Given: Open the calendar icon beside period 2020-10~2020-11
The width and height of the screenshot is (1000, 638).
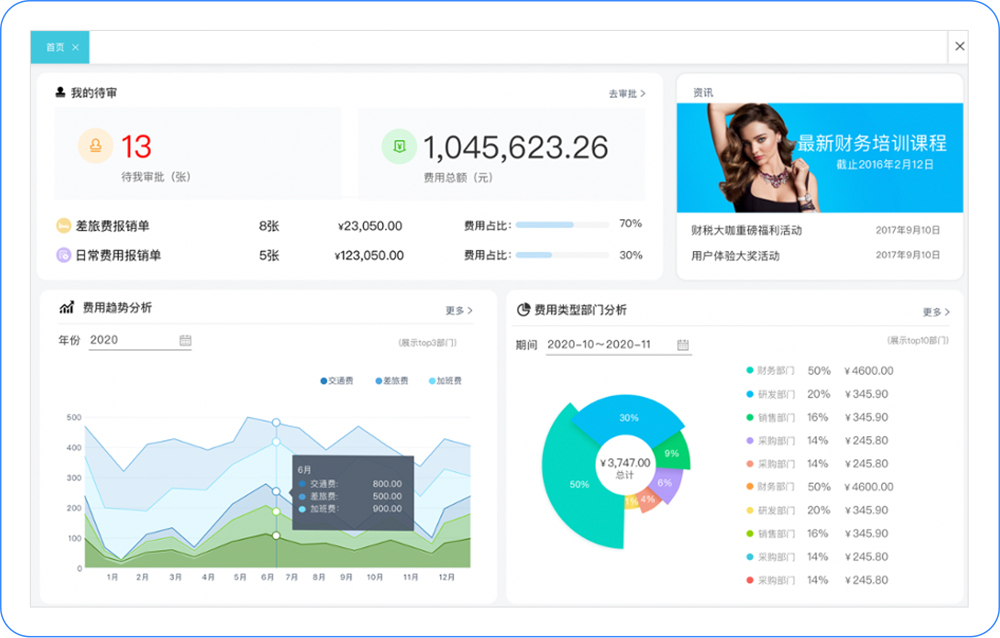Looking at the screenshot, I should click(x=682, y=345).
